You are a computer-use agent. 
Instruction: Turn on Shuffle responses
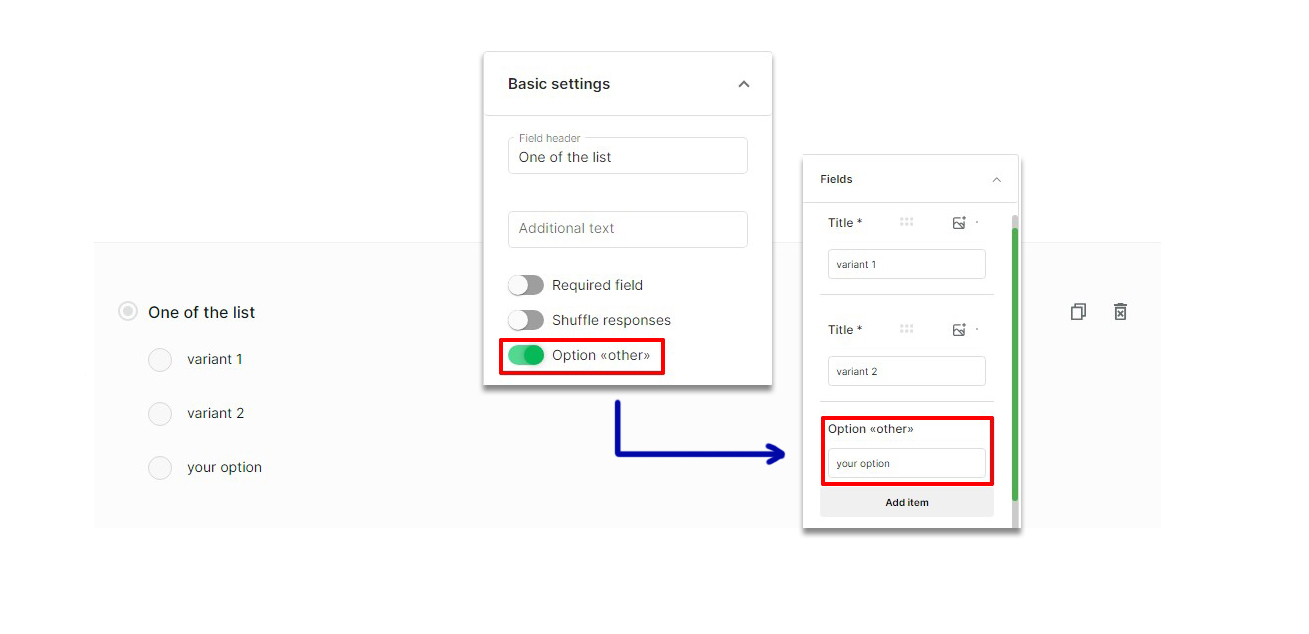pyautogui.click(x=526, y=320)
